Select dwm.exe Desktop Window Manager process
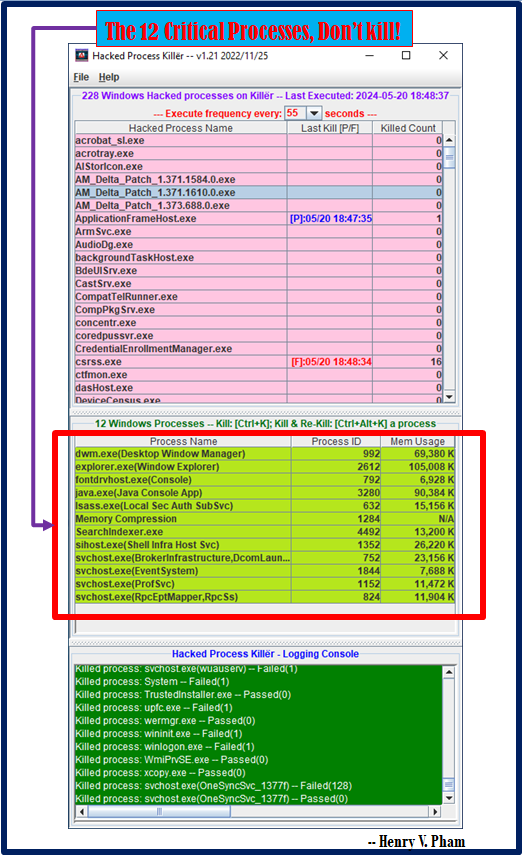522x856 pixels. coord(265,454)
